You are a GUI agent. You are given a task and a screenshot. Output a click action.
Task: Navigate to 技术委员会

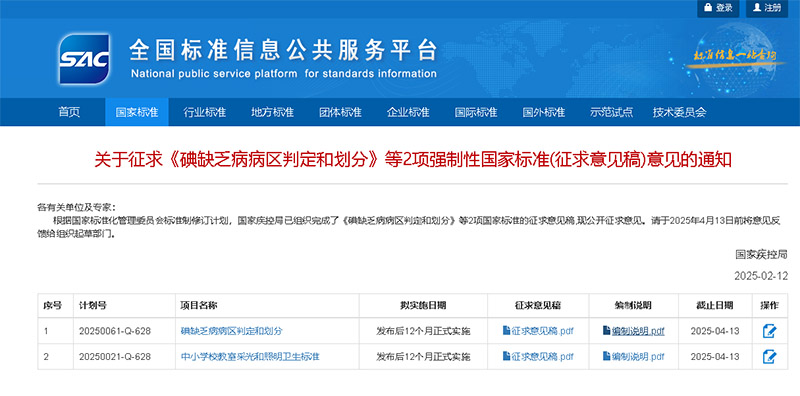pyautogui.click(x=679, y=112)
